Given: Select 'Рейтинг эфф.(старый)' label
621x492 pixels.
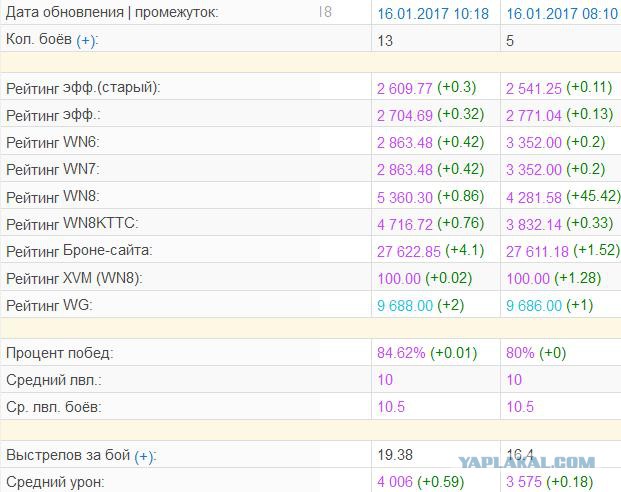Looking at the screenshot, I should tap(83, 88).
